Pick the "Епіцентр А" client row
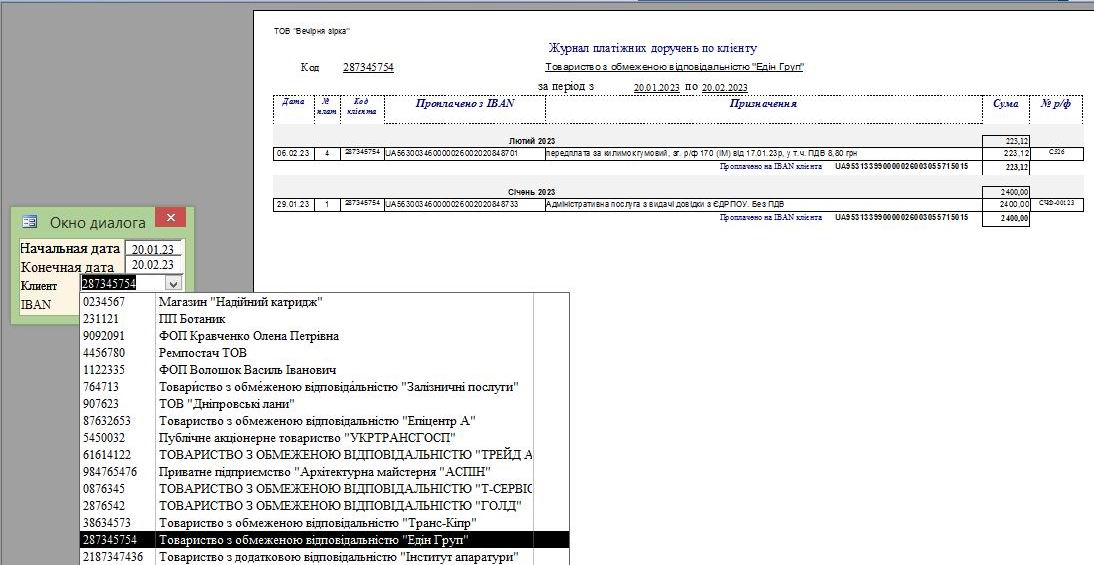 click(324, 421)
